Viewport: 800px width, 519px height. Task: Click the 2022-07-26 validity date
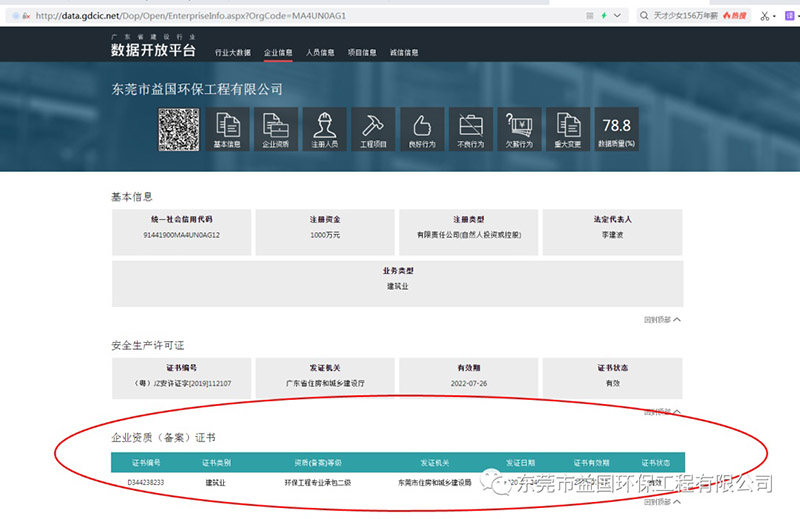[469, 383]
